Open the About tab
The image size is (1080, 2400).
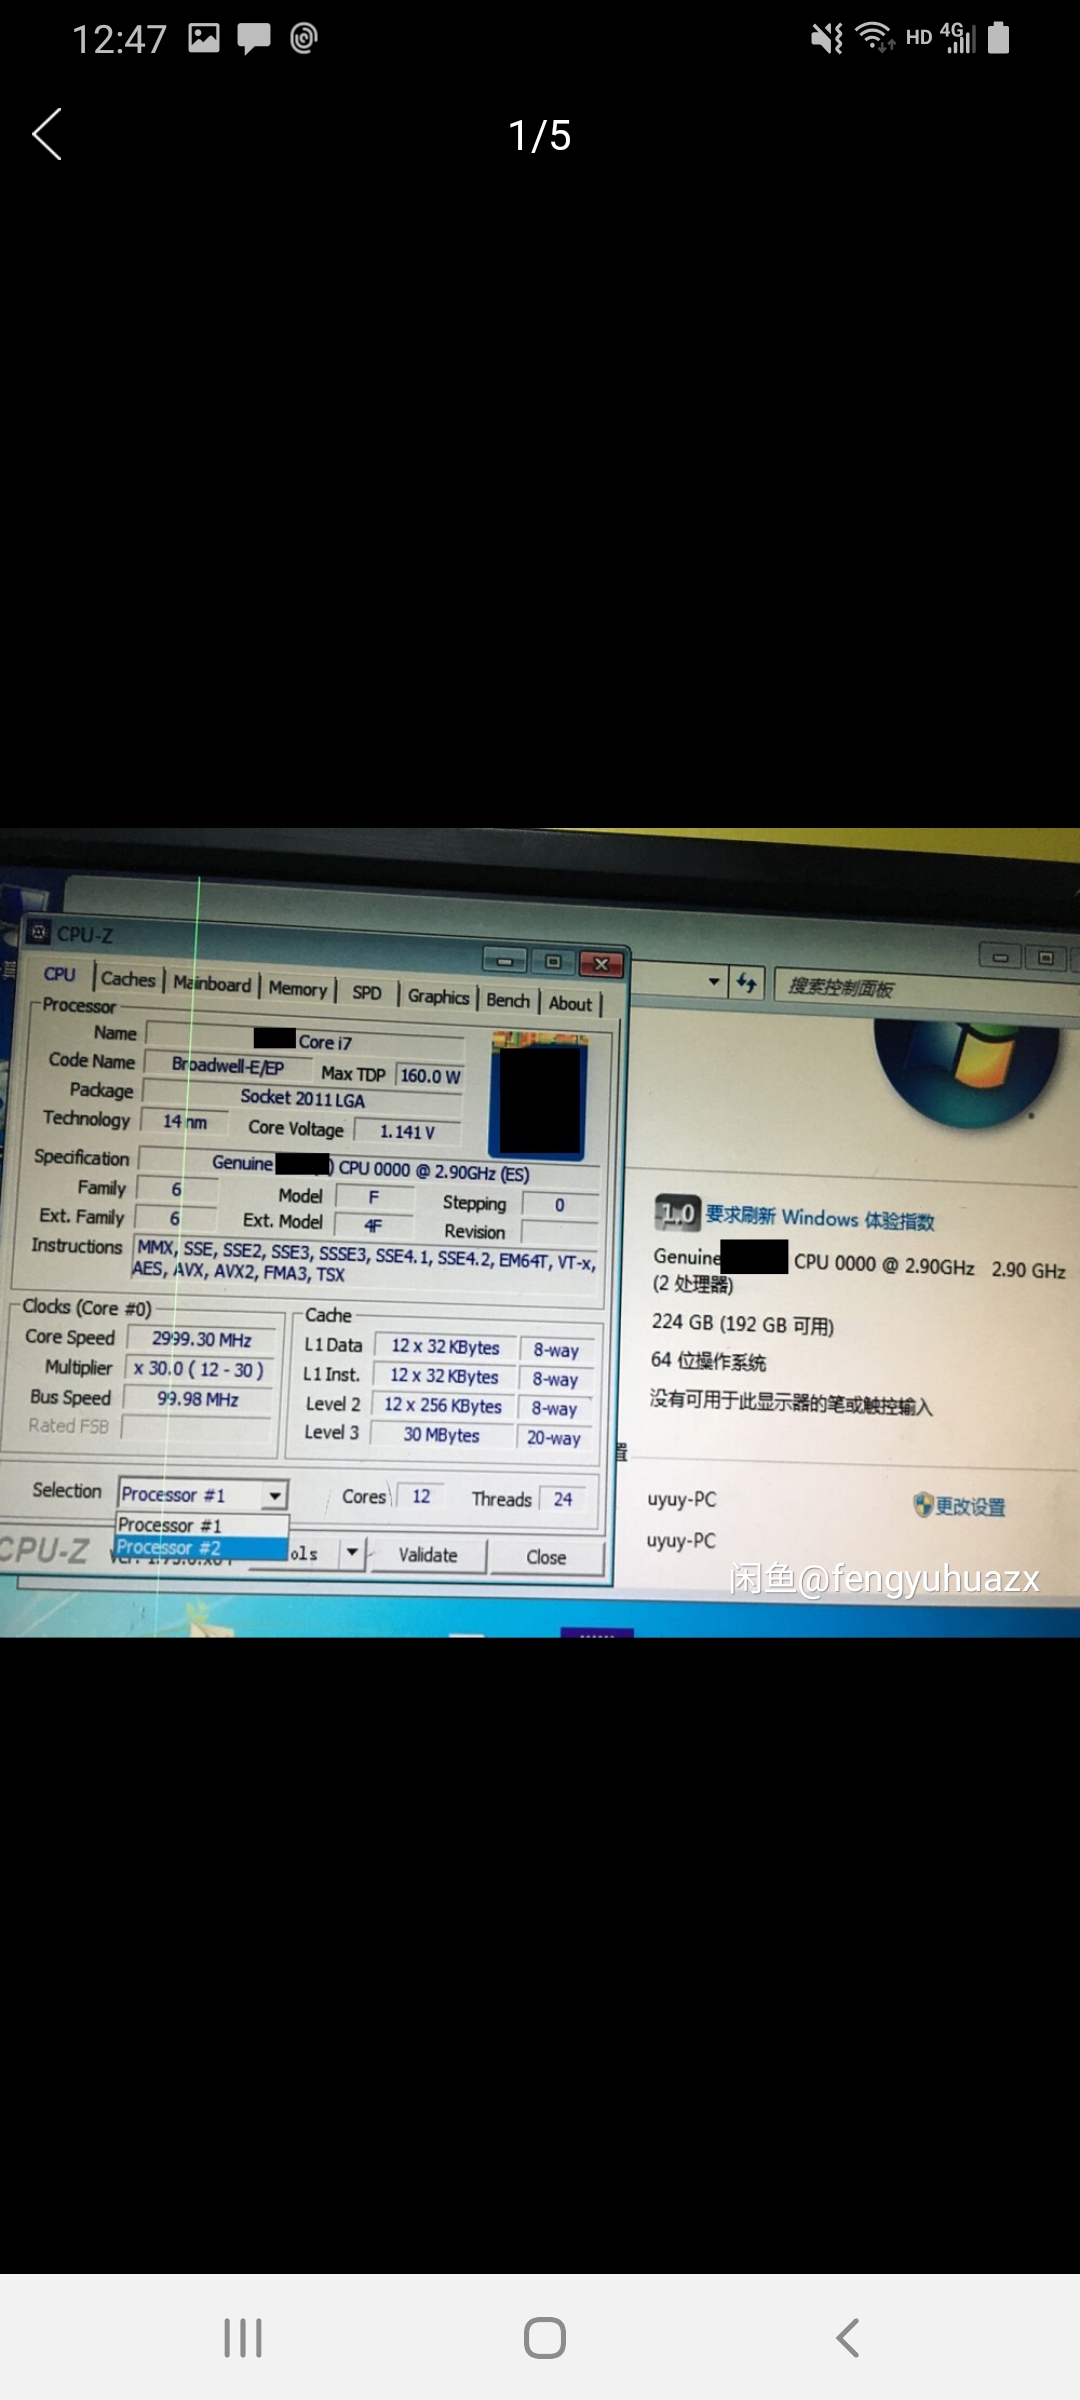[570, 1004]
